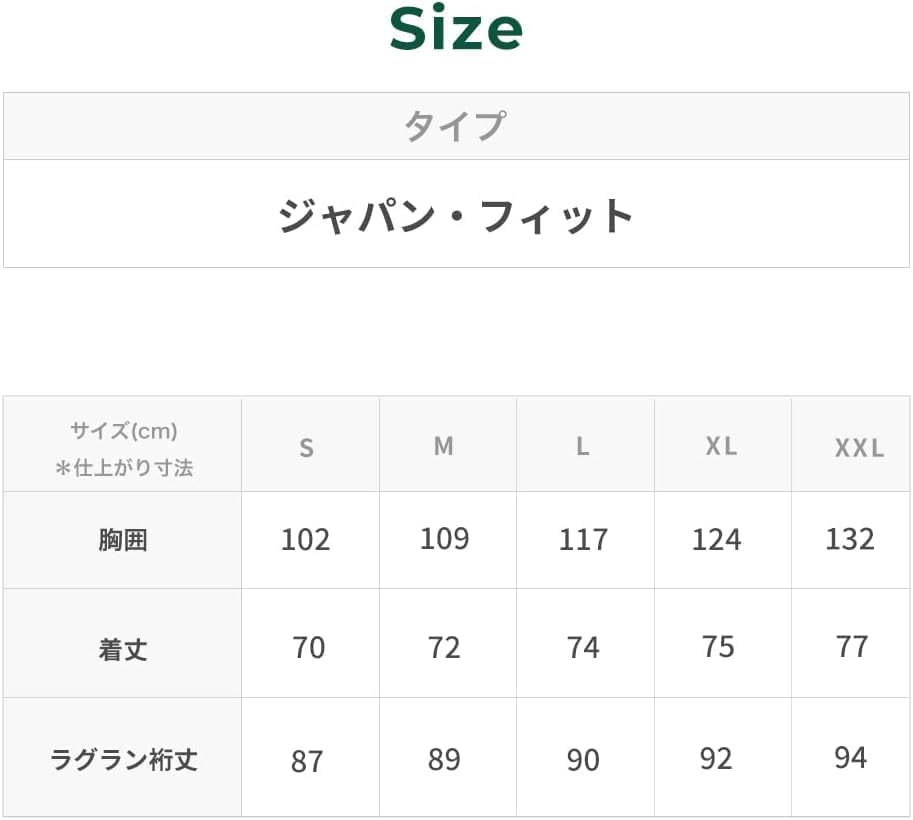Click the chest value 102
Image resolution: width=913 pixels, height=820 pixels.
[x=305, y=540]
